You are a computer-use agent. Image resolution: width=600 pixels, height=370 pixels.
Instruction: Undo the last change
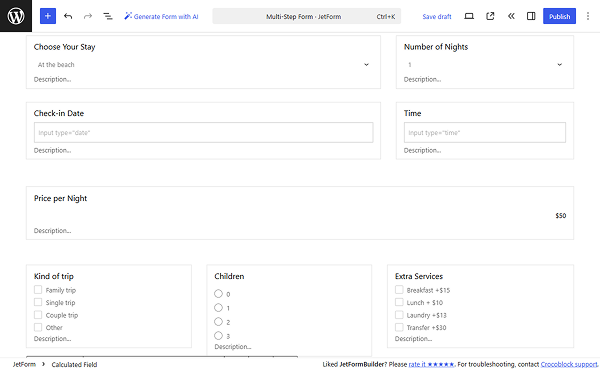click(68, 16)
